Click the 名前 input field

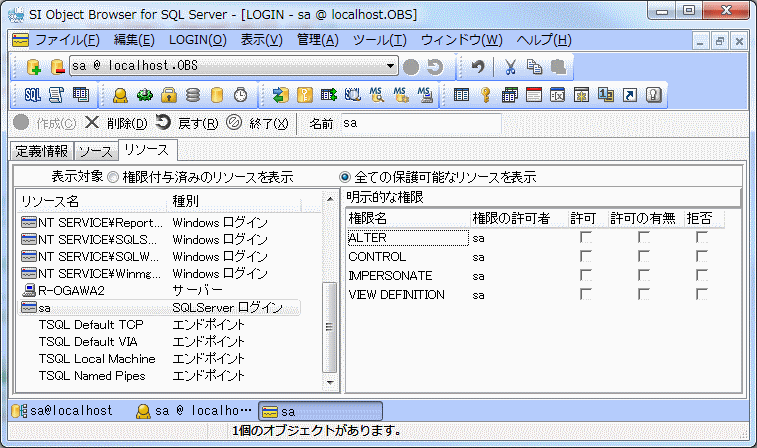tap(420, 123)
